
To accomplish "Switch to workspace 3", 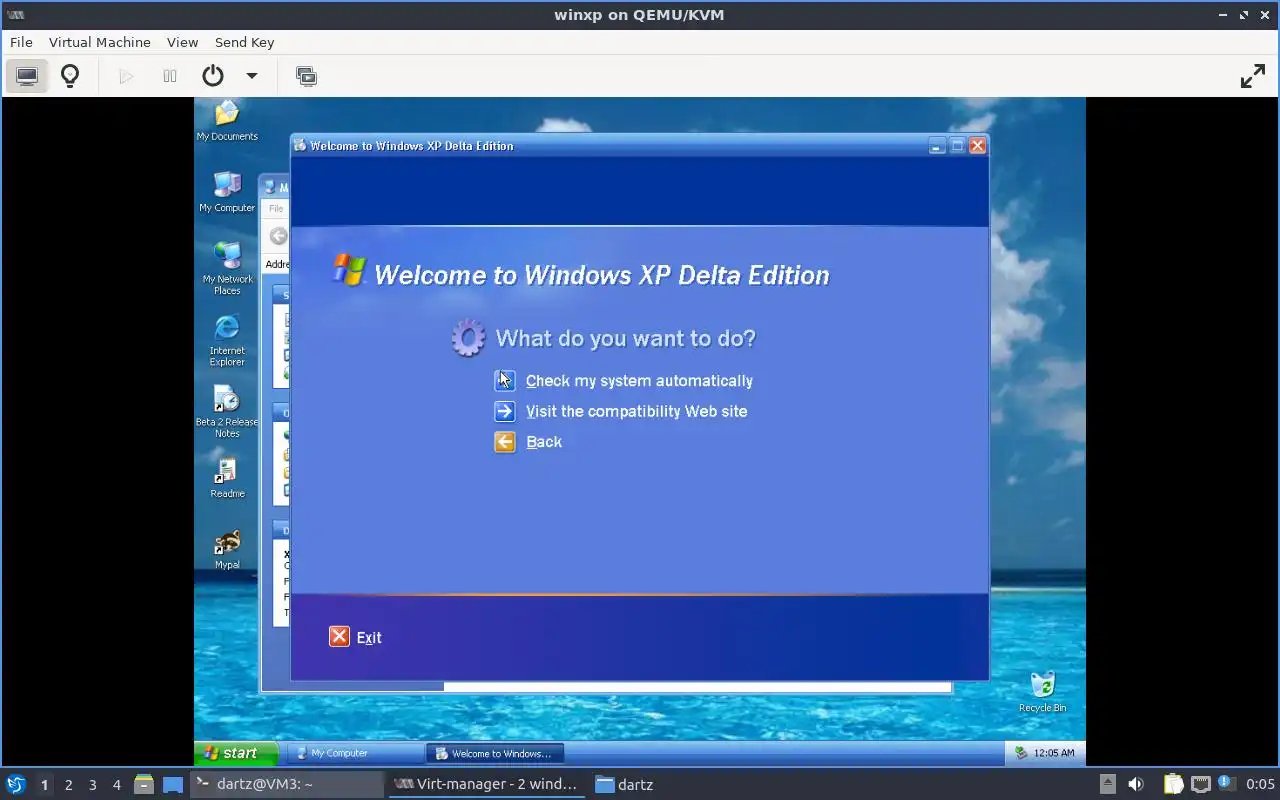I will pos(92,785).
